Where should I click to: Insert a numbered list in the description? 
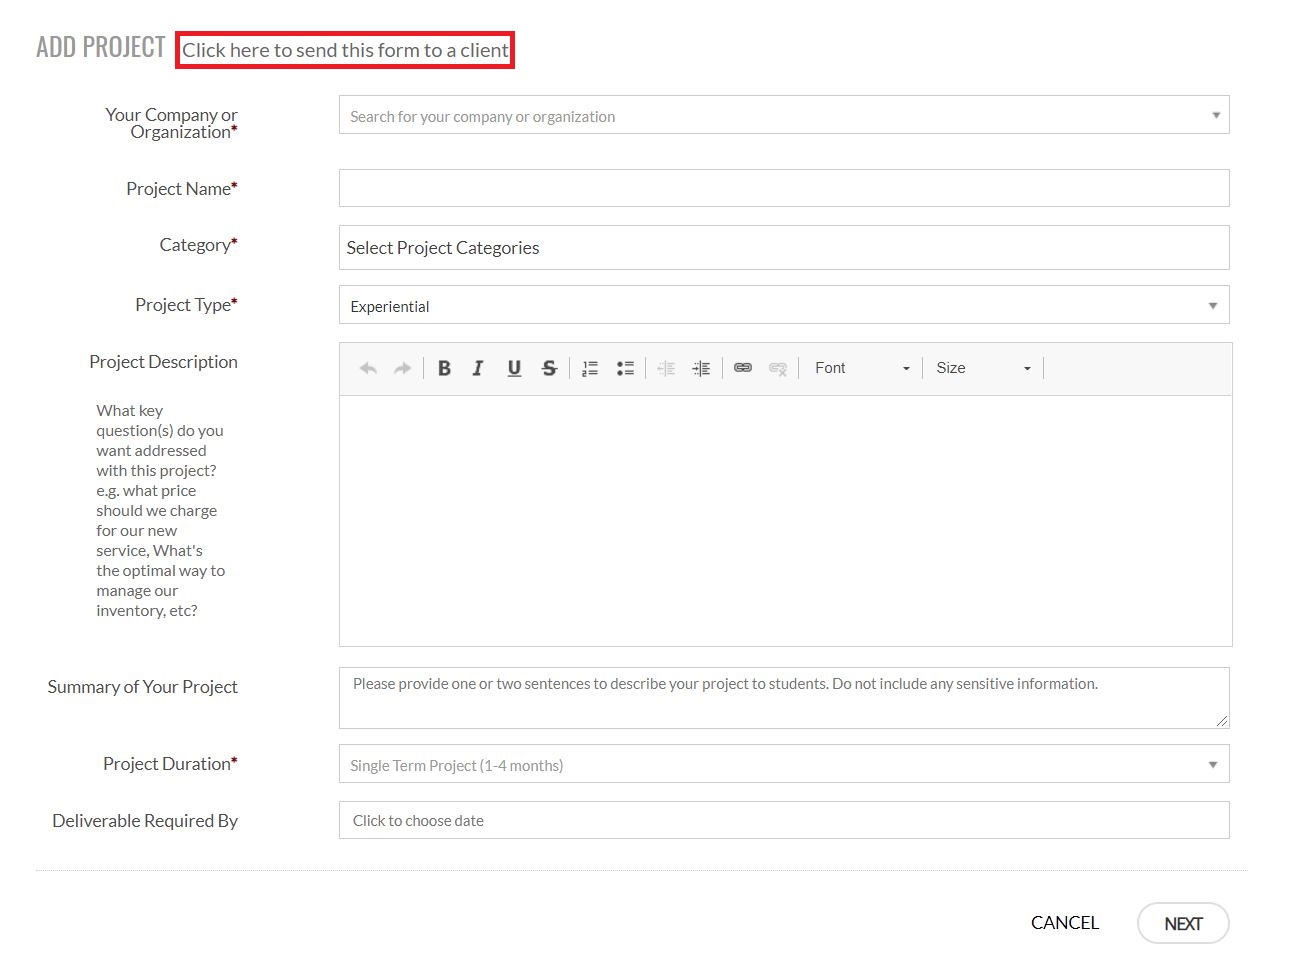click(x=589, y=368)
